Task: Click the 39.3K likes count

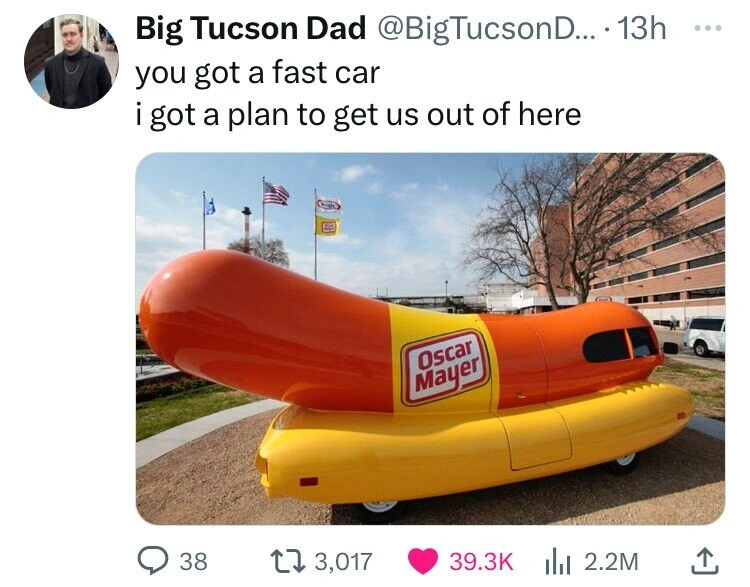Action: tap(481, 561)
